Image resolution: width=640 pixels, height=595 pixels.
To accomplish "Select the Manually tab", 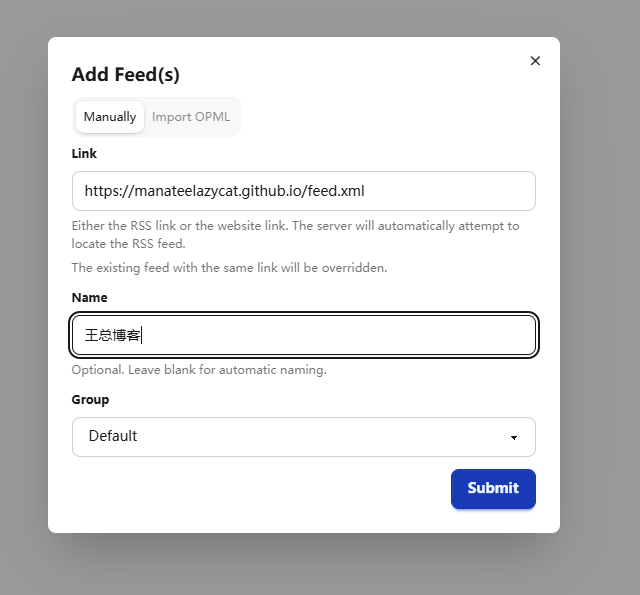I will tap(110, 117).
